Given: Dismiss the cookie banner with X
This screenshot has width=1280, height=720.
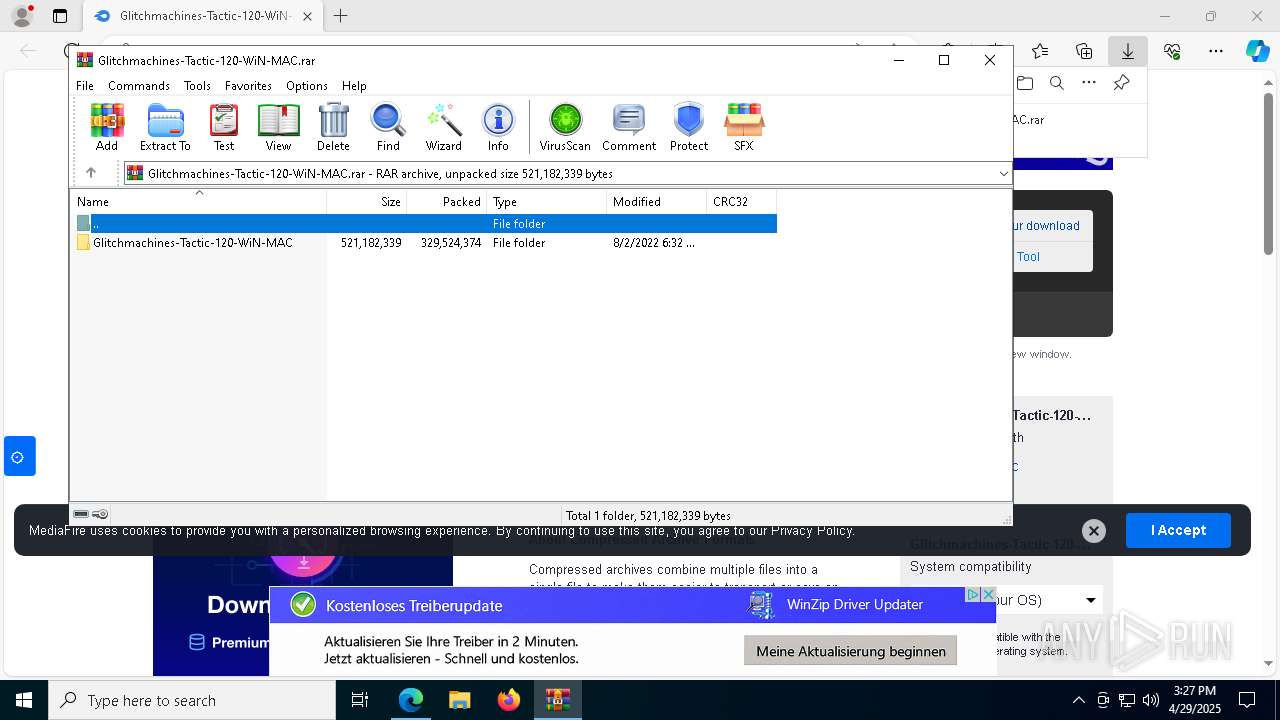Looking at the screenshot, I should coord(1094,531).
